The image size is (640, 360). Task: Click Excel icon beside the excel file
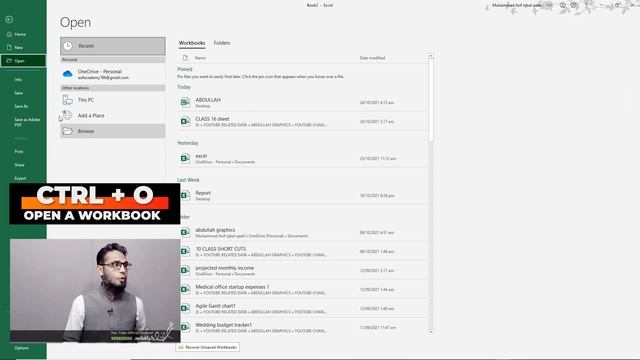click(x=185, y=158)
